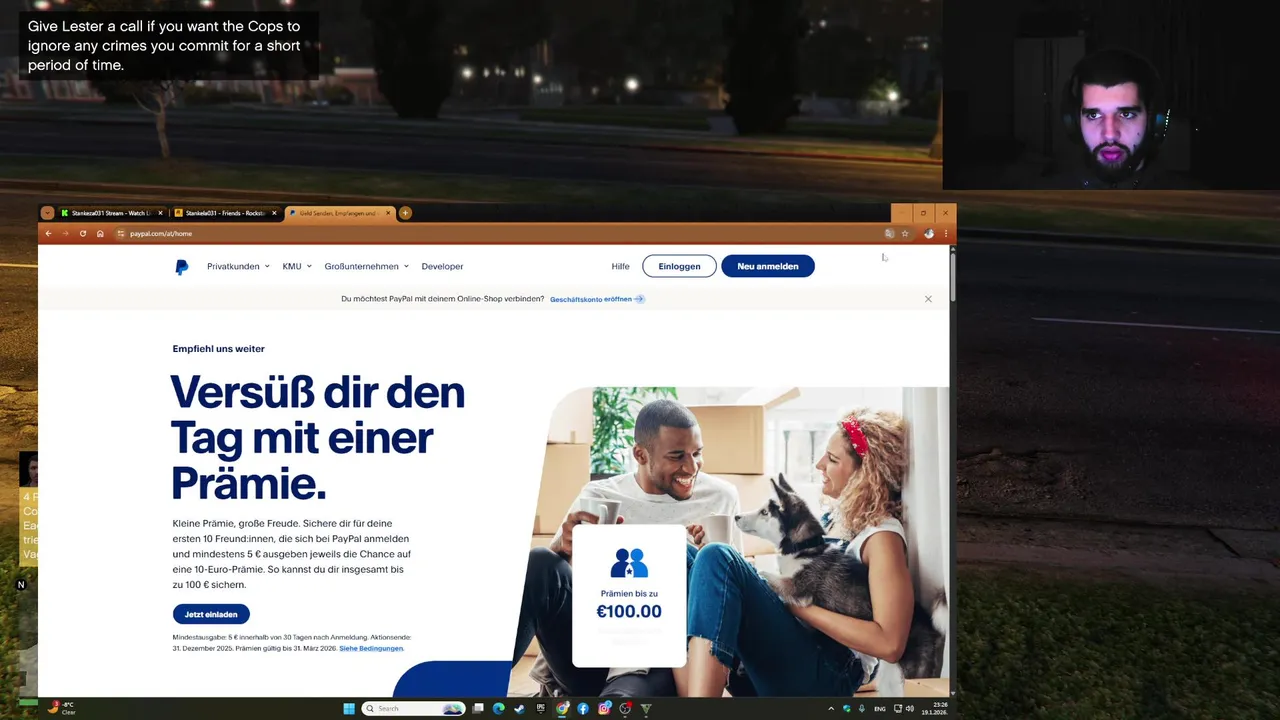Open Steam from the taskbar

[x=519, y=709]
